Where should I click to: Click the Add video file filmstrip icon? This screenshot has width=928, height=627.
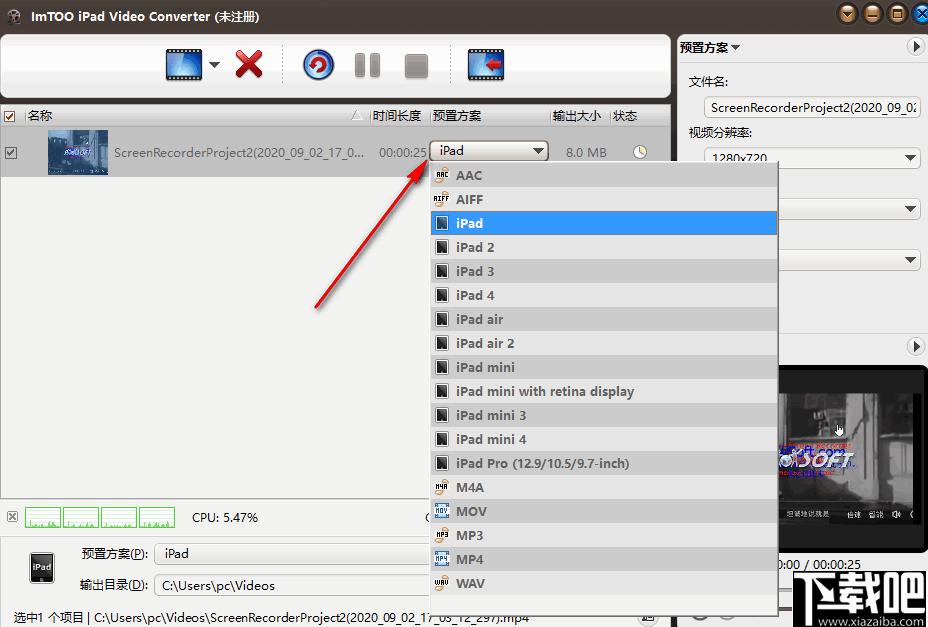pos(183,65)
